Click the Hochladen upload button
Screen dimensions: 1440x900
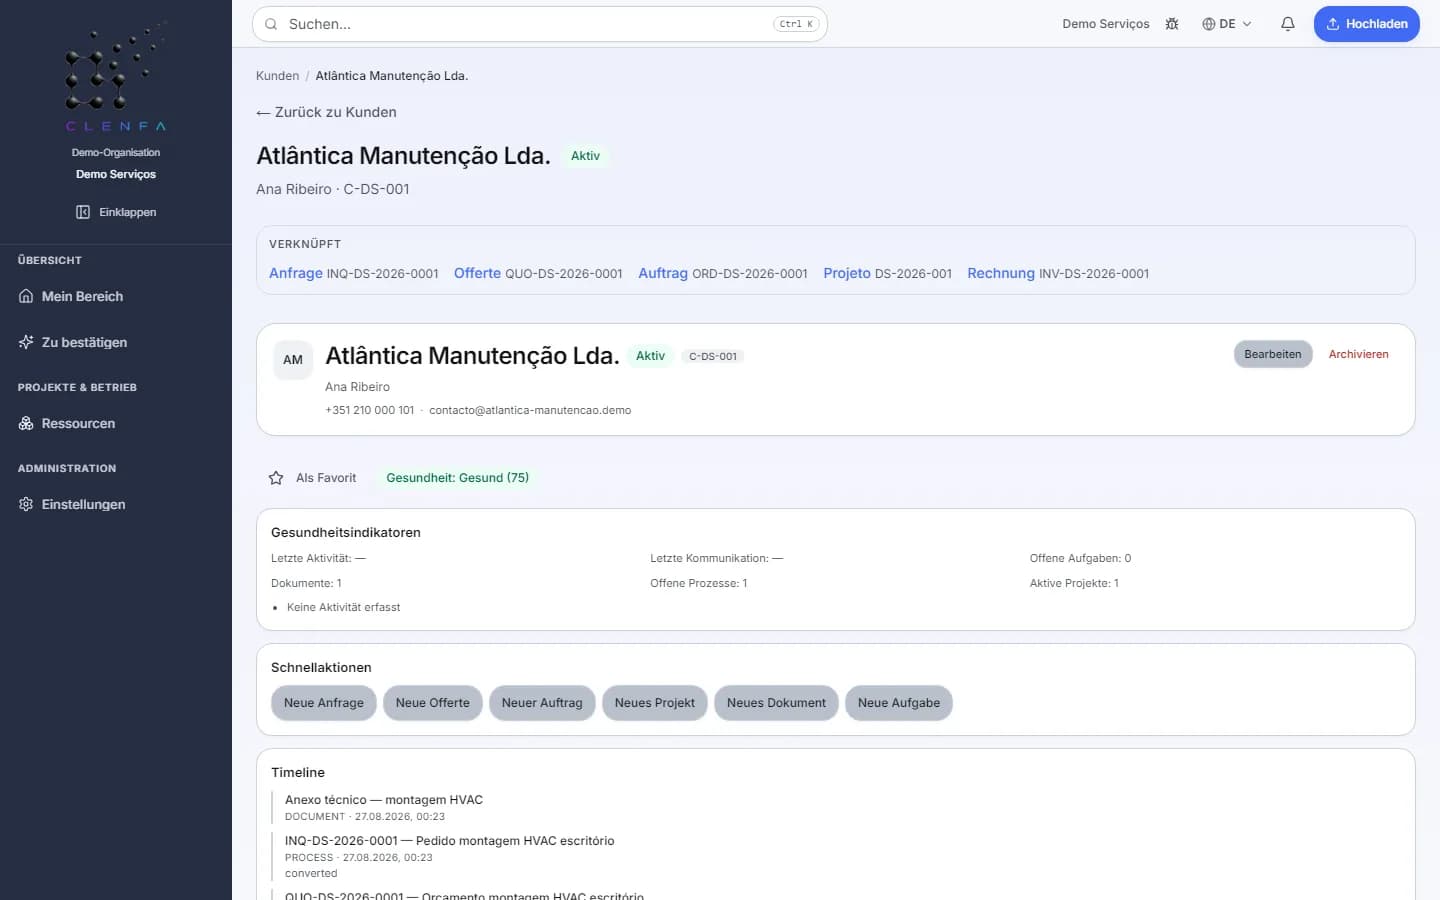(1366, 24)
